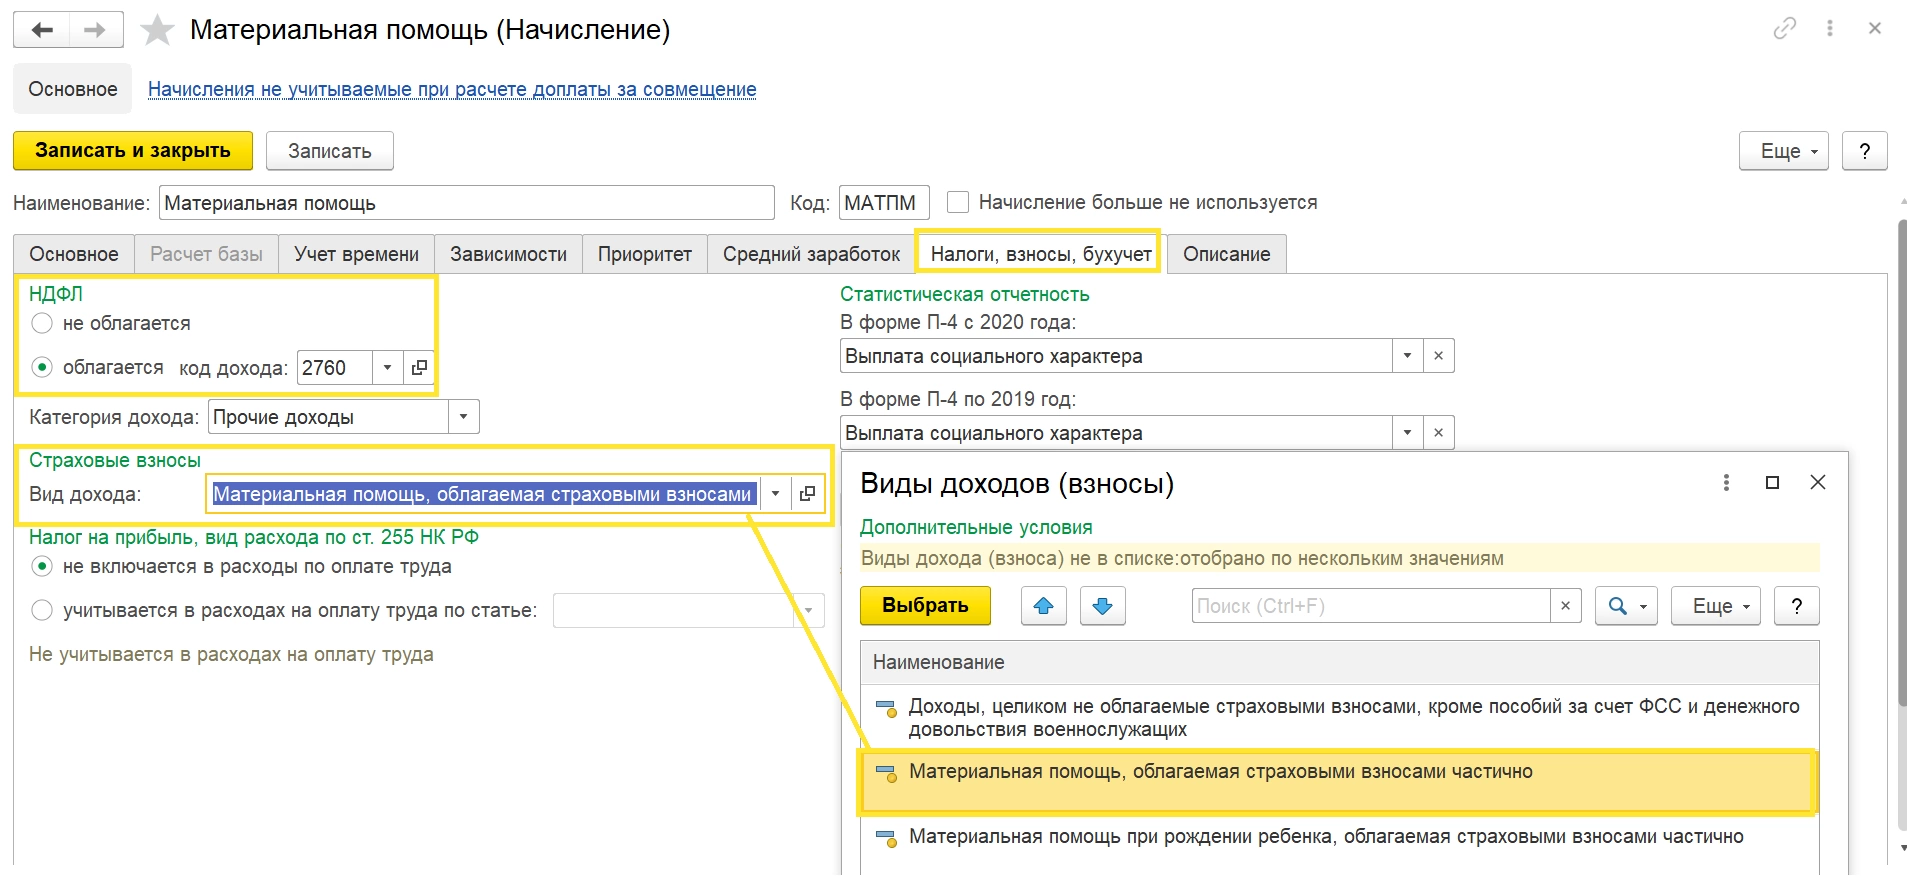Move list item down with arrow icon

click(1102, 606)
